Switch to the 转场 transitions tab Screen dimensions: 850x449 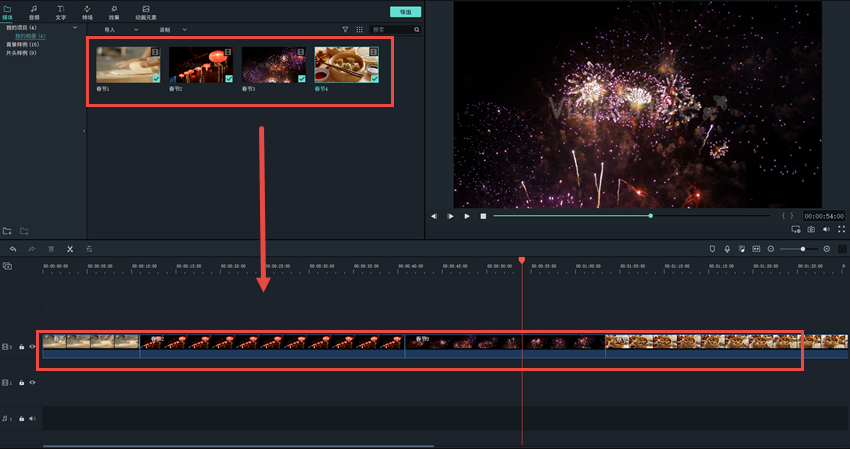tap(87, 12)
